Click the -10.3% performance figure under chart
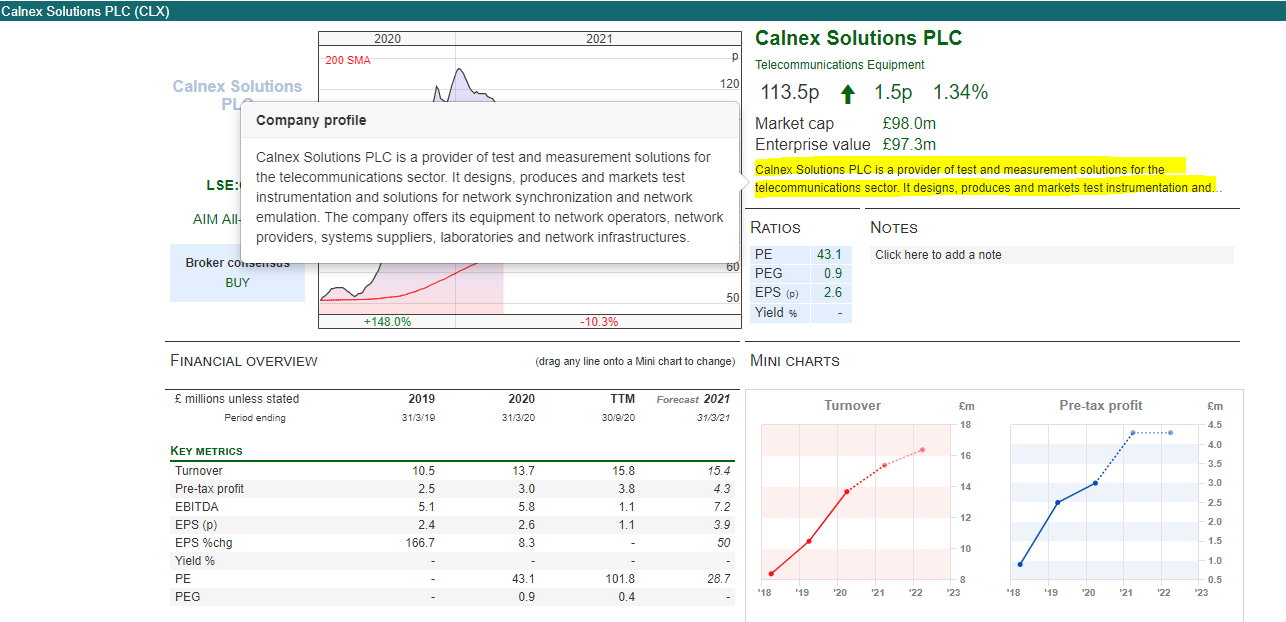 (599, 322)
